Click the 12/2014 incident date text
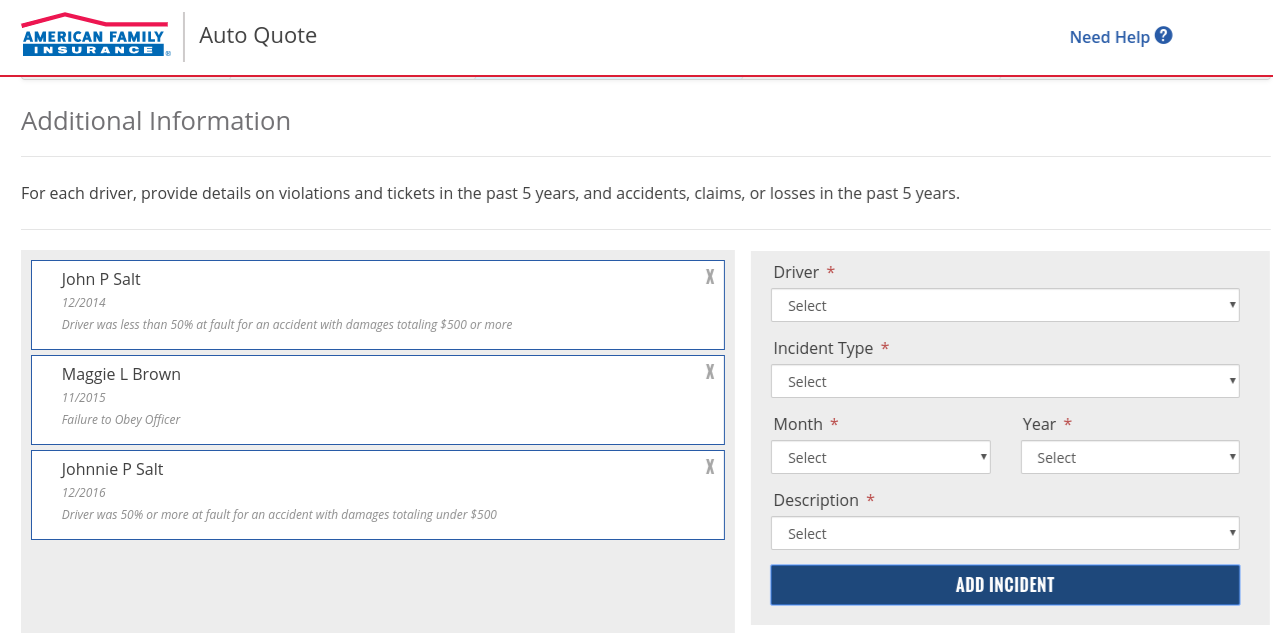The height and width of the screenshot is (633, 1273). pyautogui.click(x=84, y=303)
